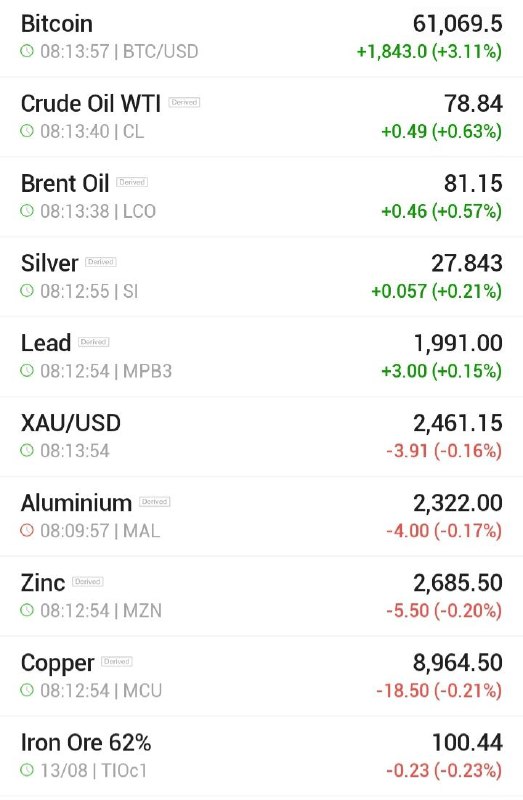
Task: Open the XAU/USD quote
Action: tap(261, 437)
